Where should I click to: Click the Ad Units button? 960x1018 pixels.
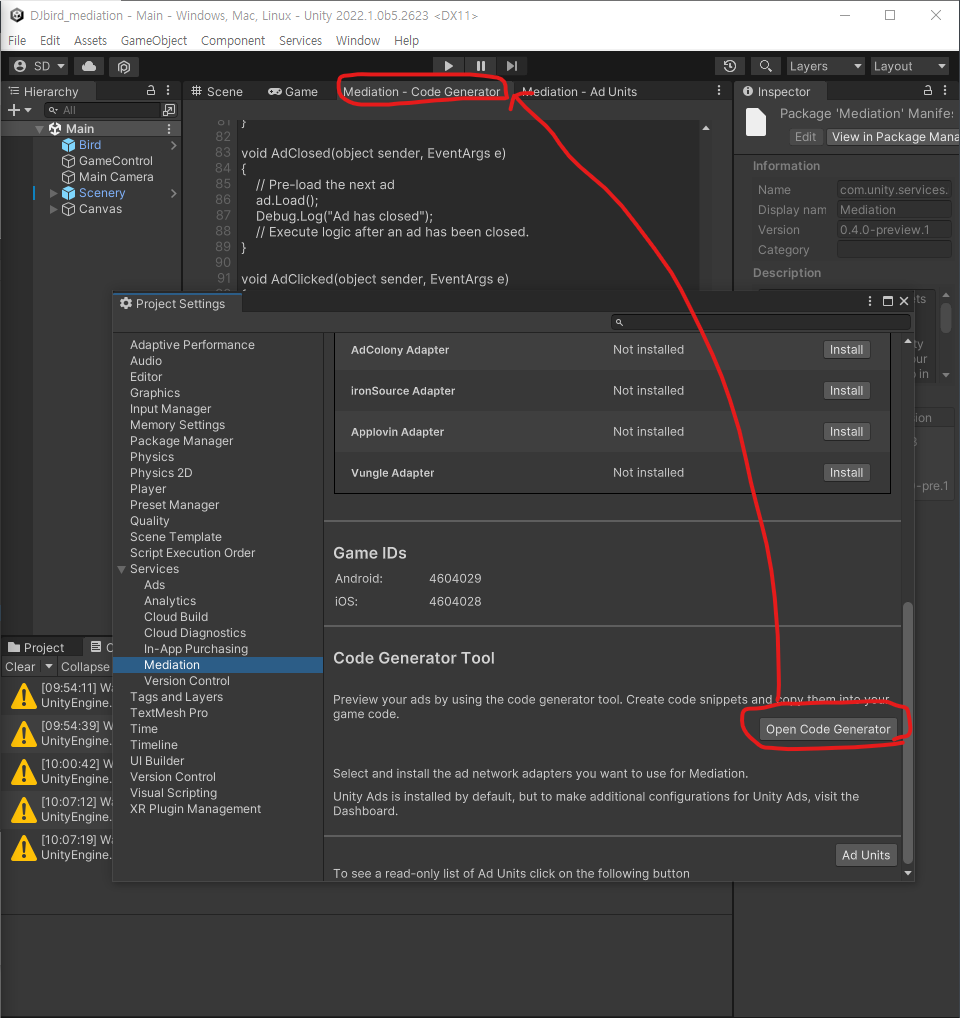pos(866,855)
